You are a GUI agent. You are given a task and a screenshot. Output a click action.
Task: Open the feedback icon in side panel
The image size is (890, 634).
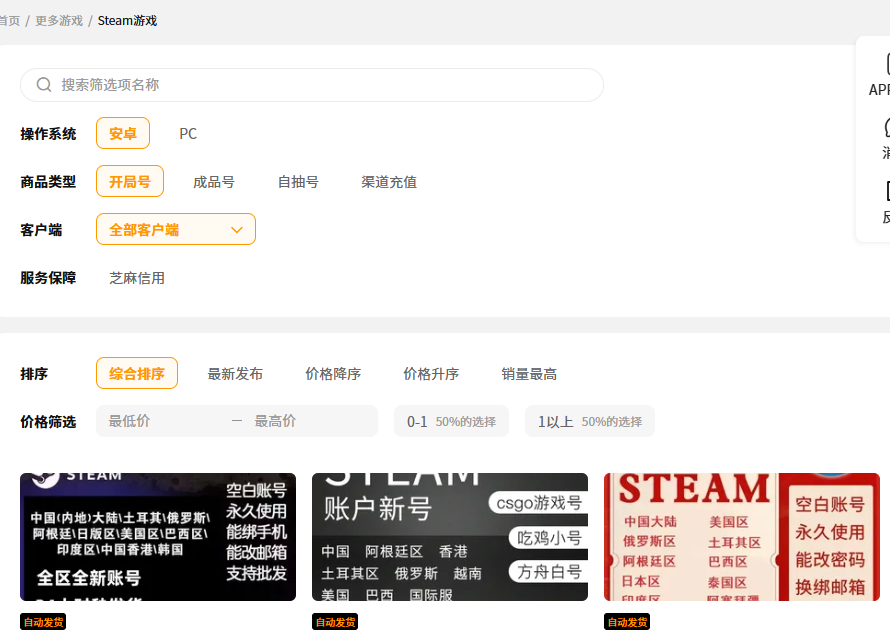(x=886, y=191)
